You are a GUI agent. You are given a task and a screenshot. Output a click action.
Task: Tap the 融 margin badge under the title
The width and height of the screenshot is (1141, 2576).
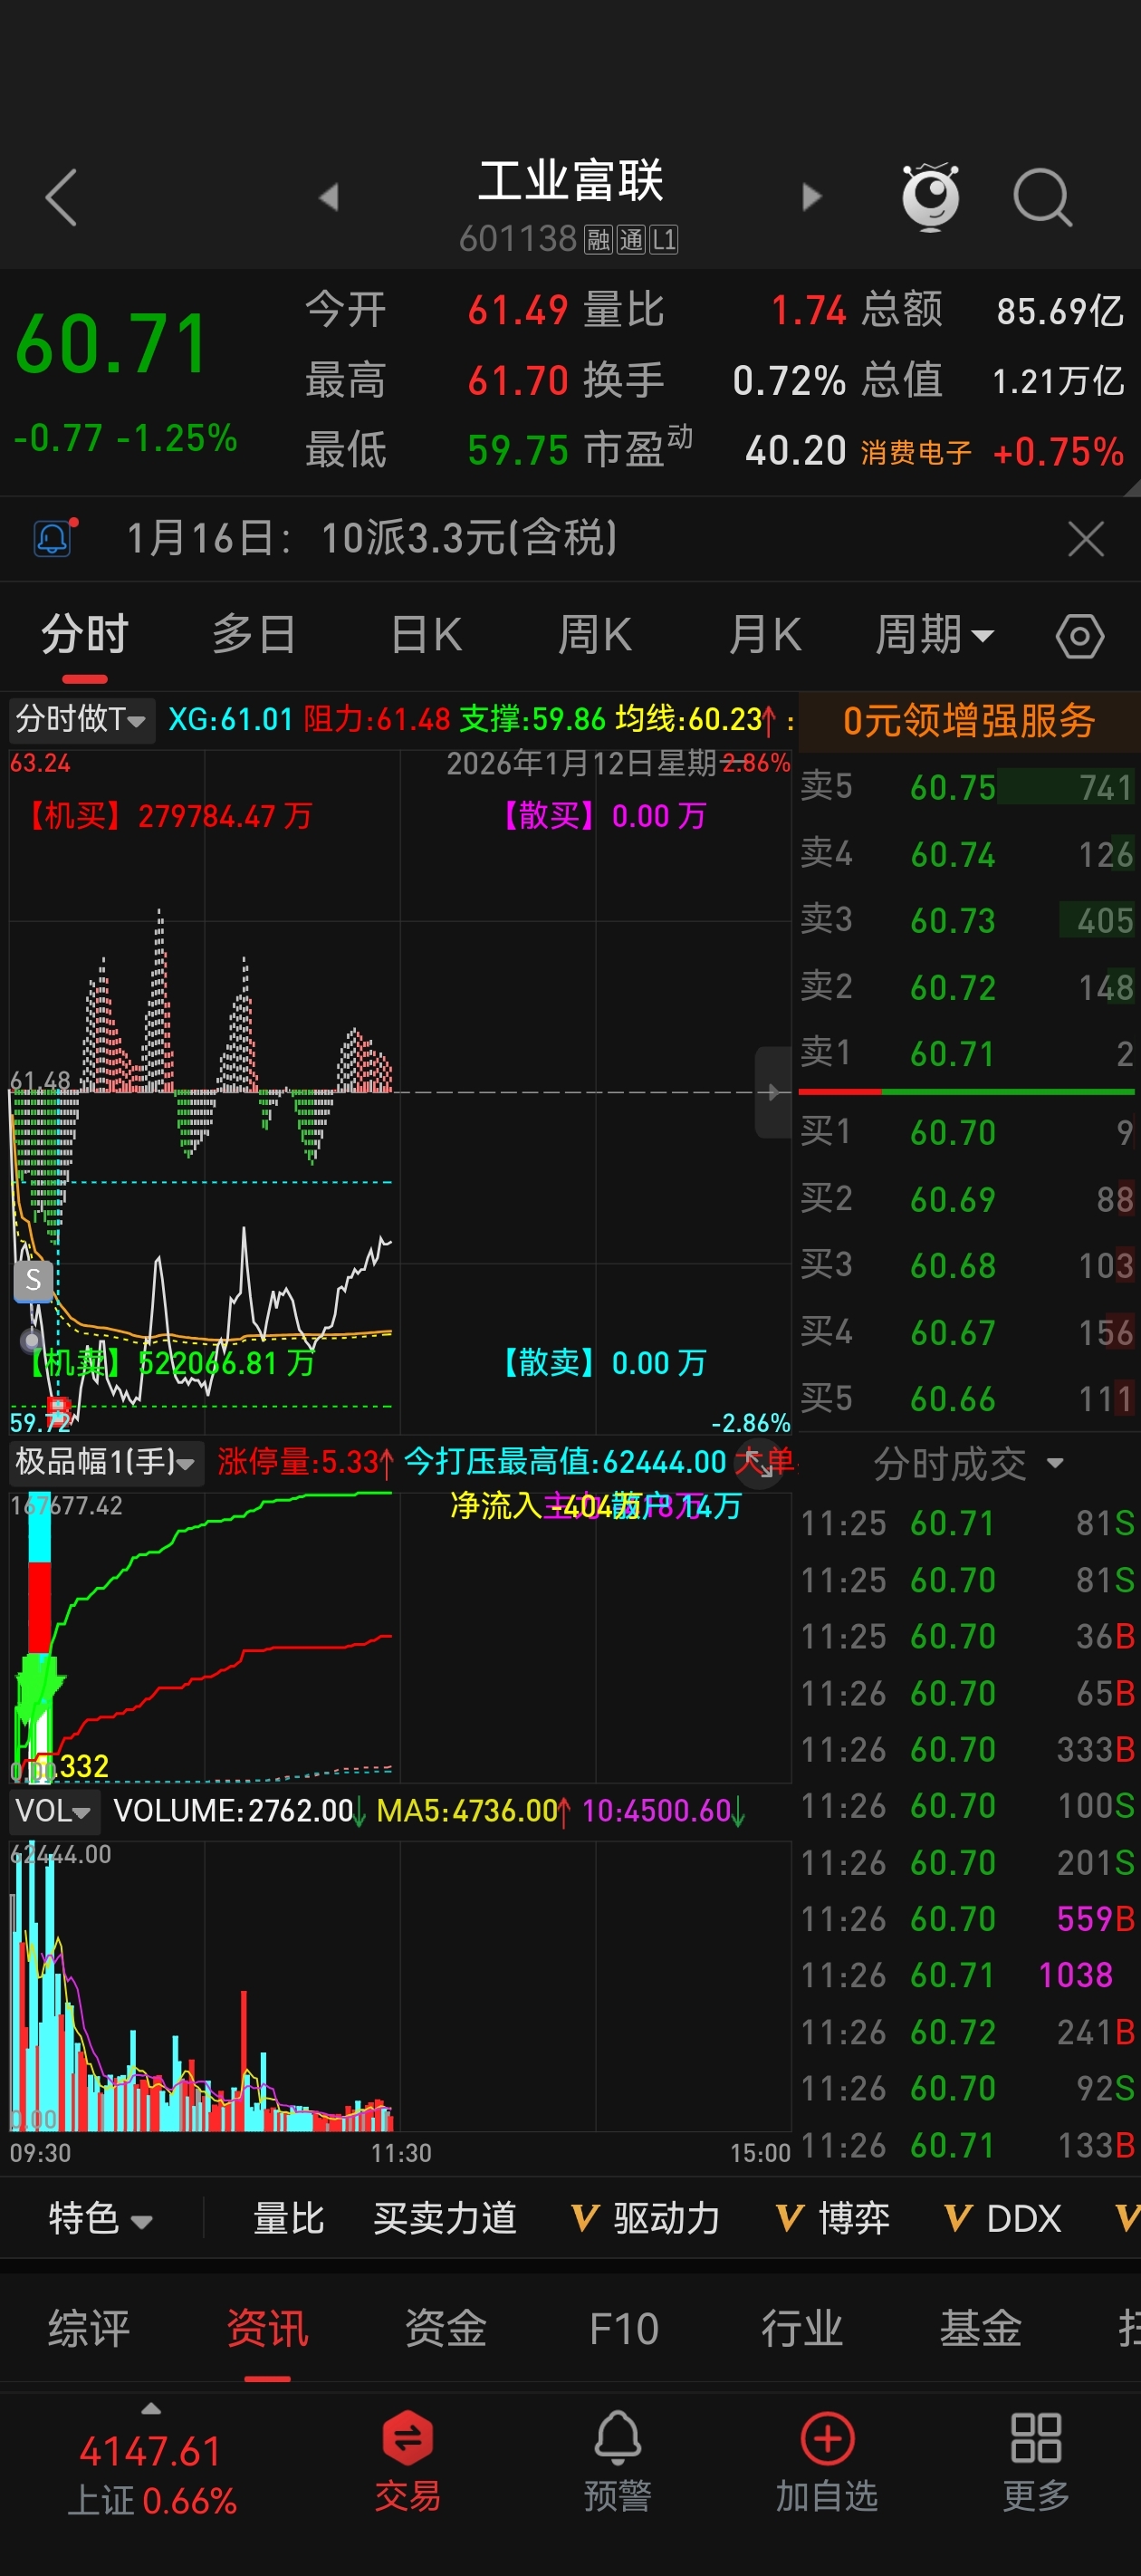(x=598, y=240)
